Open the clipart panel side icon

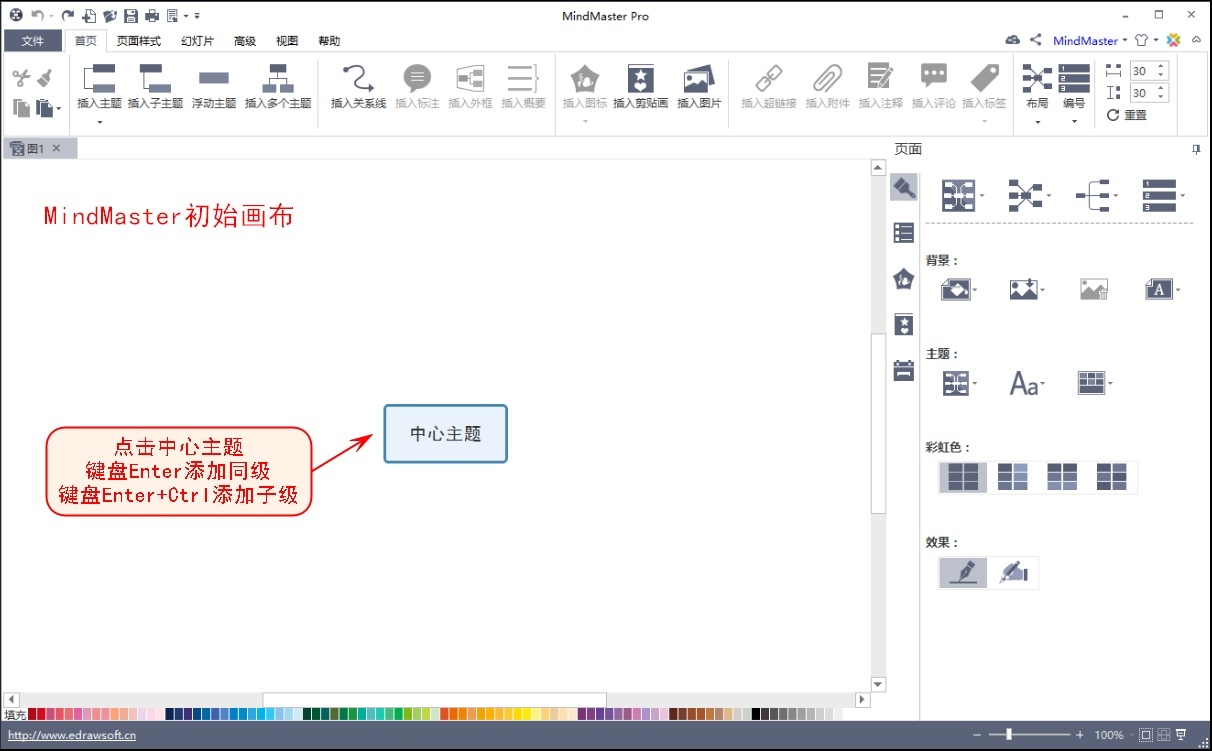(x=904, y=324)
